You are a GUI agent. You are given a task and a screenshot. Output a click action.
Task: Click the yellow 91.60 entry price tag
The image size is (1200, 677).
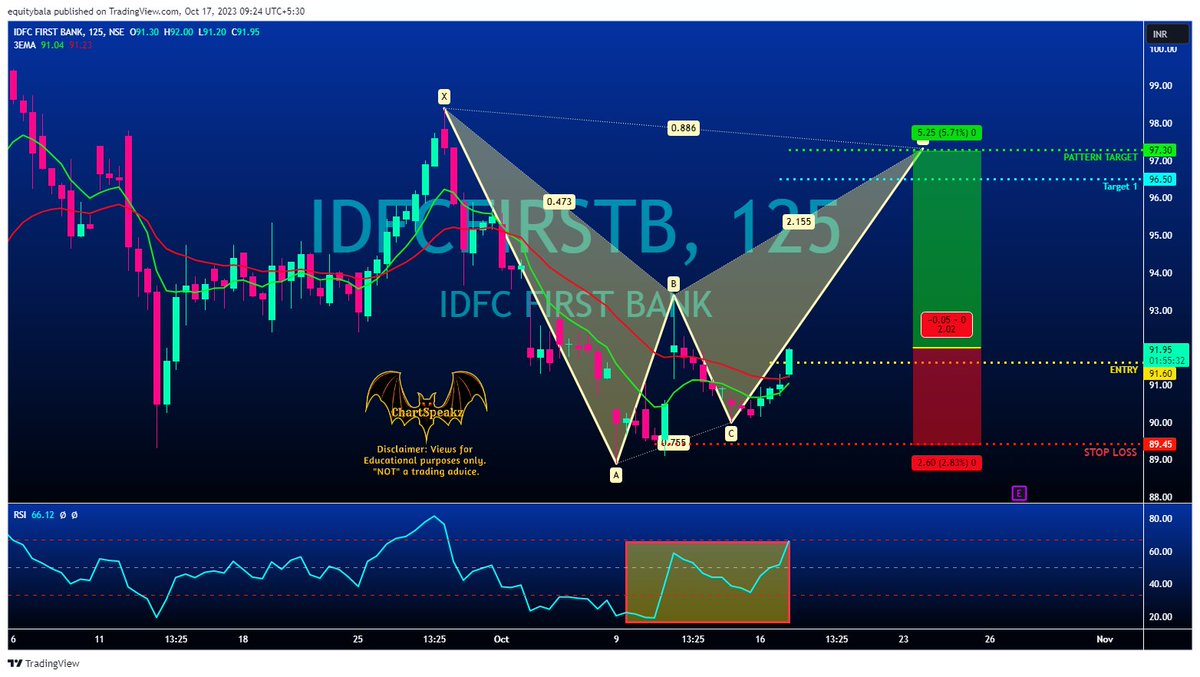tap(1160, 373)
